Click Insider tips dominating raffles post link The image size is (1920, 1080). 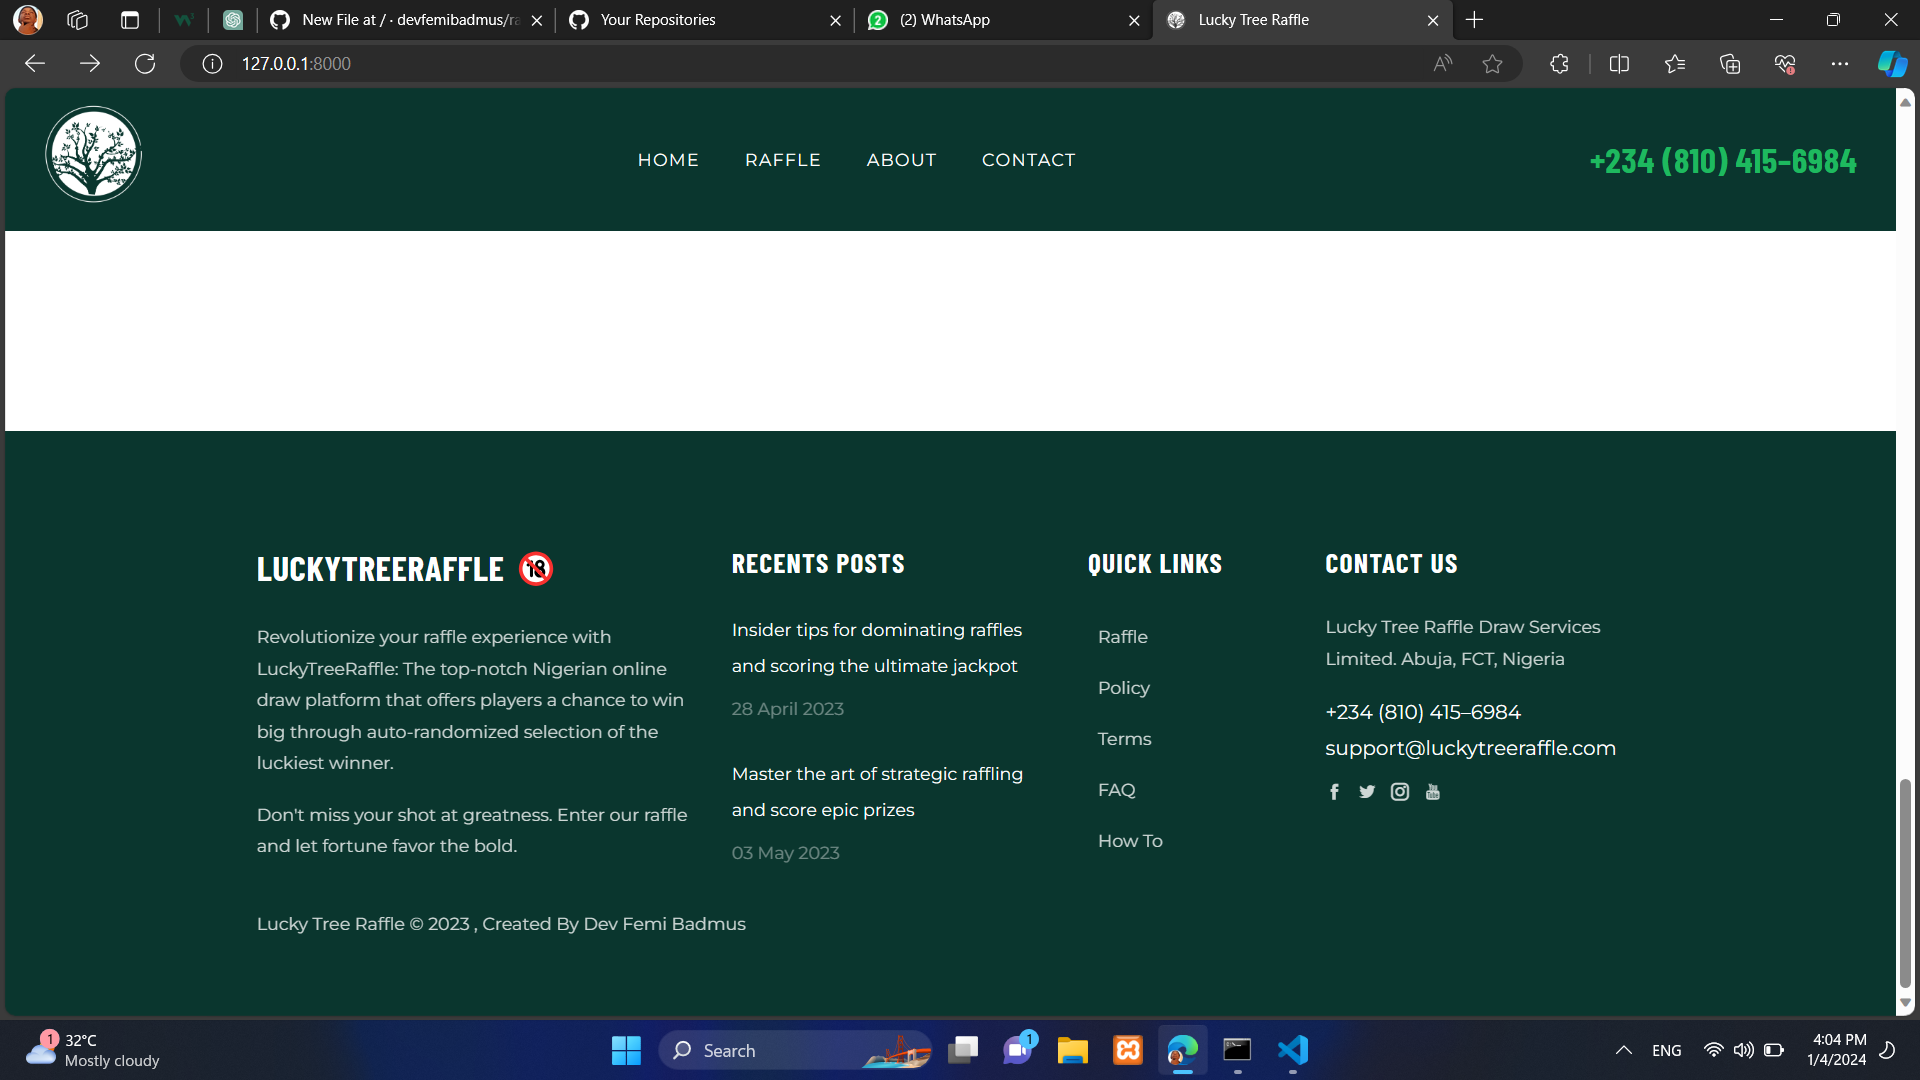(x=877, y=646)
